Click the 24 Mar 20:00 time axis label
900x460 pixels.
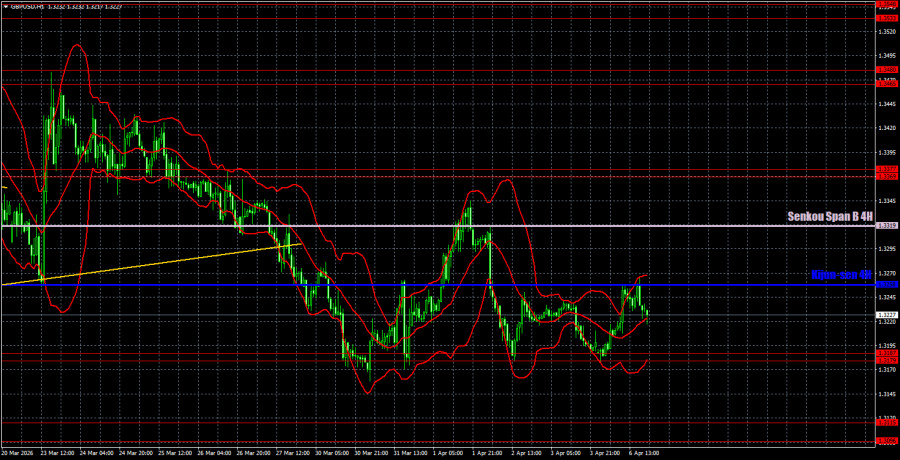click(134, 453)
